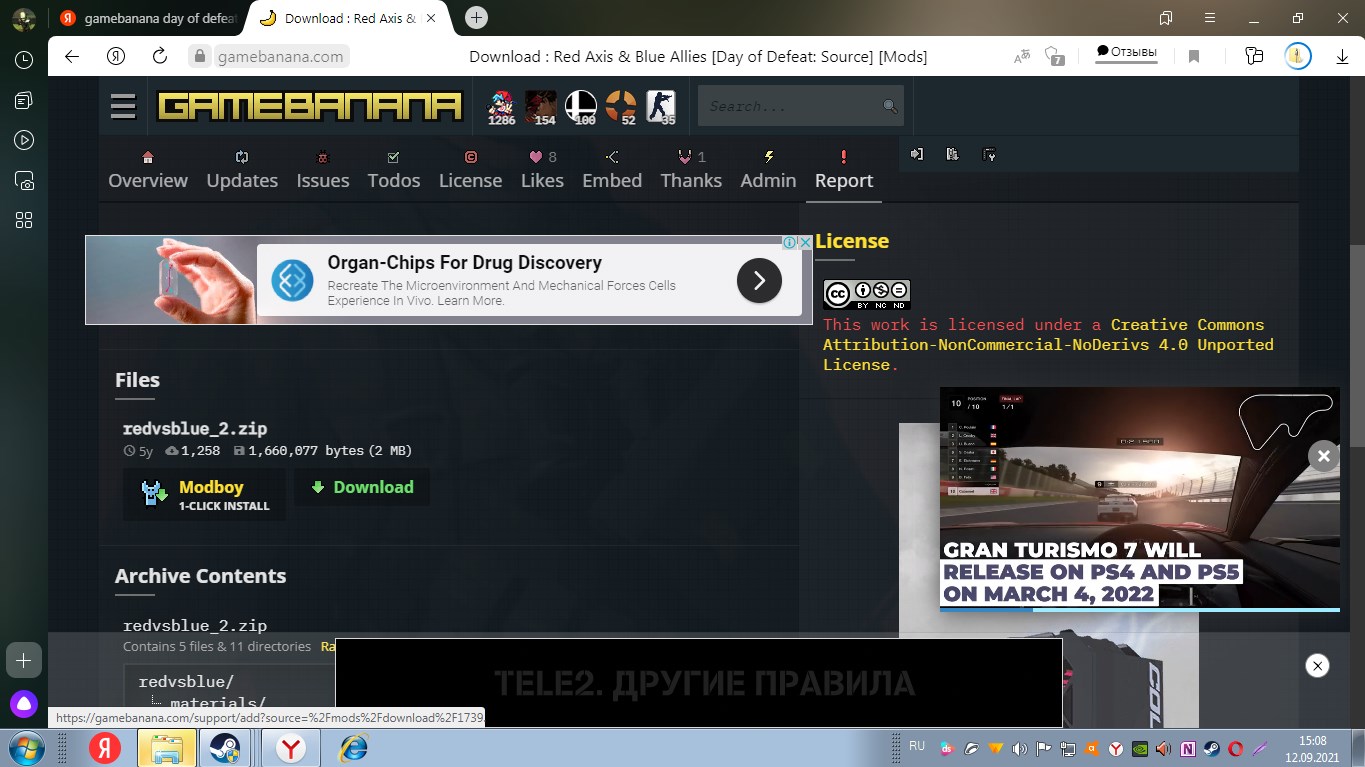Open the browser collections icon in title bar
Screen dimensions: 1365x767
click(1166, 18)
